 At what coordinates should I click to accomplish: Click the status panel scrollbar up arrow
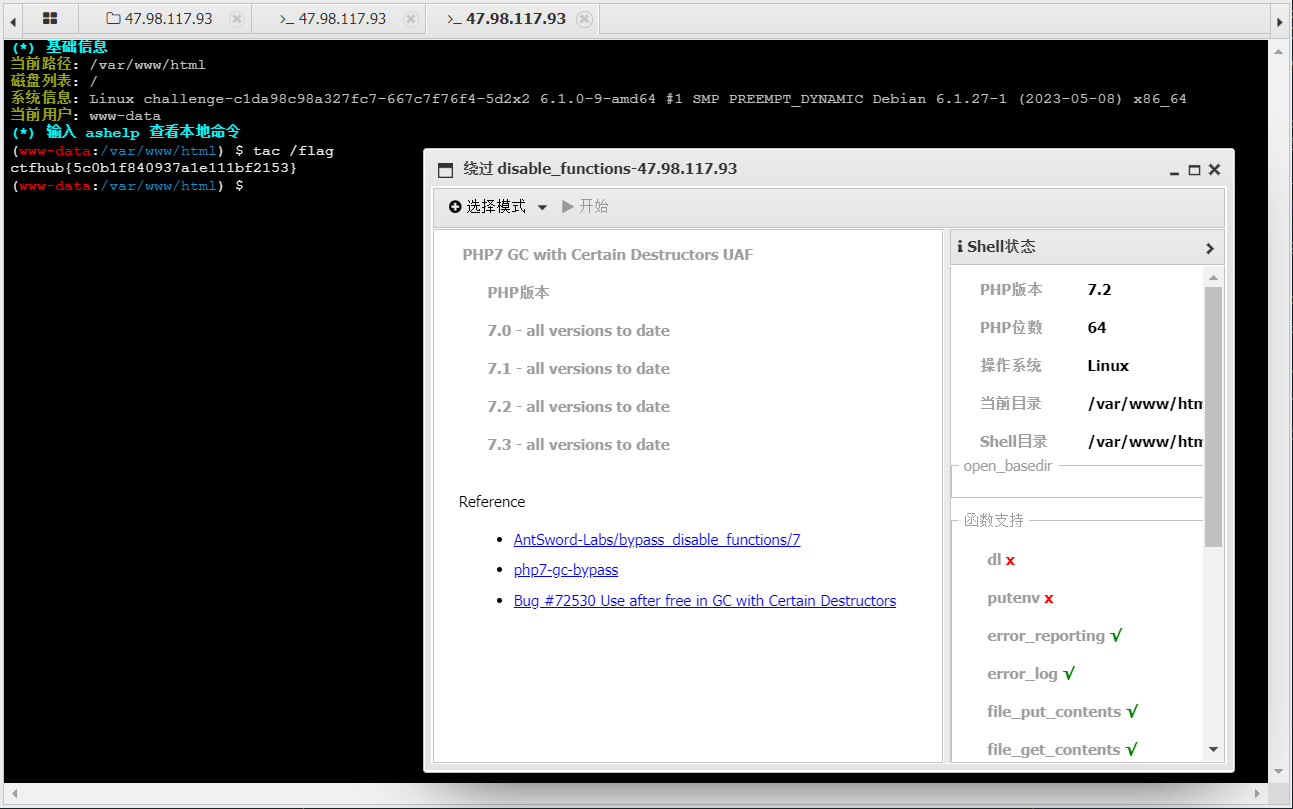coord(1213,277)
